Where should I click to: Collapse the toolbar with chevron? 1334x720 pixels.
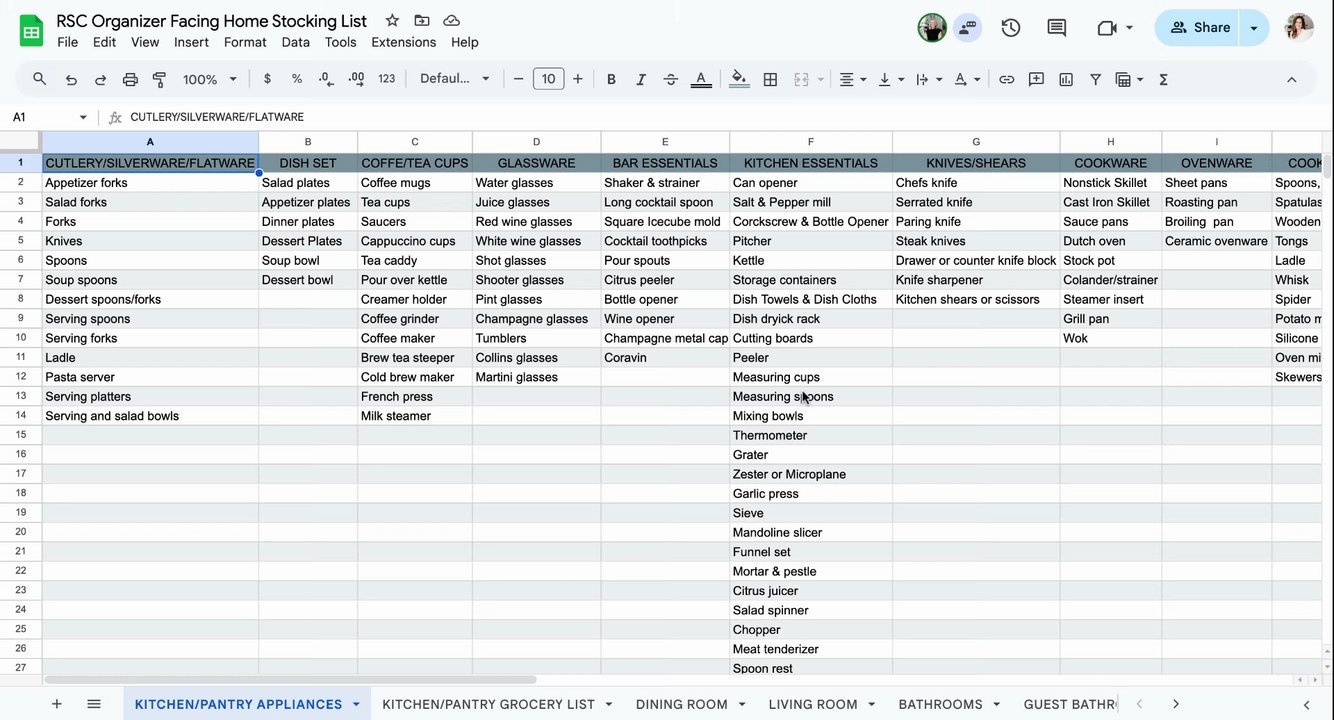pyautogui.click(x=1291, y=79)
